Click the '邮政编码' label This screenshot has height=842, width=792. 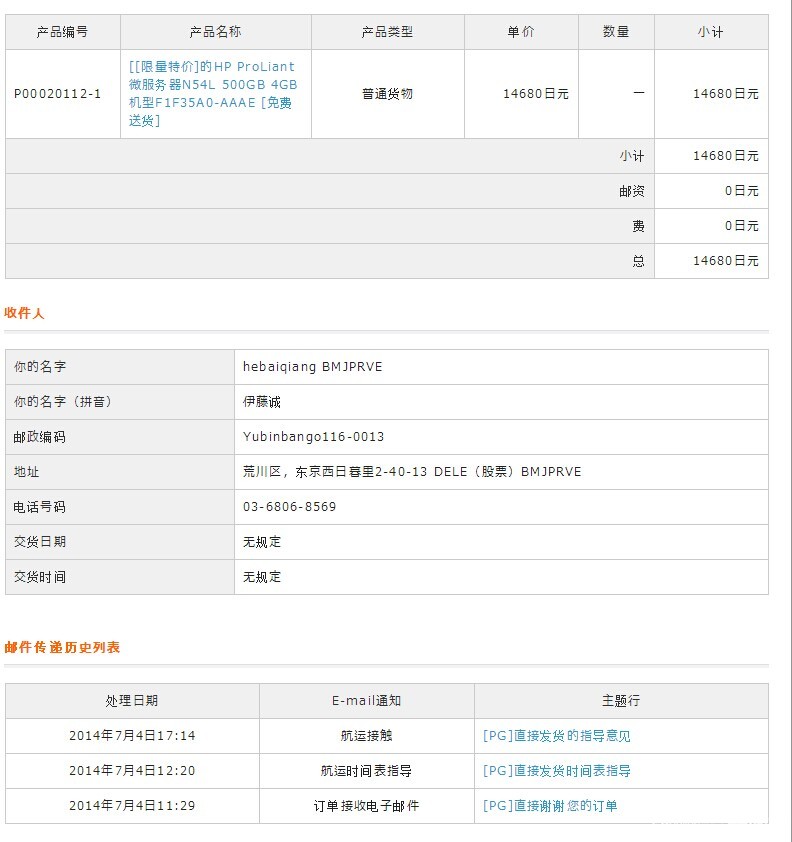[x=40, y=437]
